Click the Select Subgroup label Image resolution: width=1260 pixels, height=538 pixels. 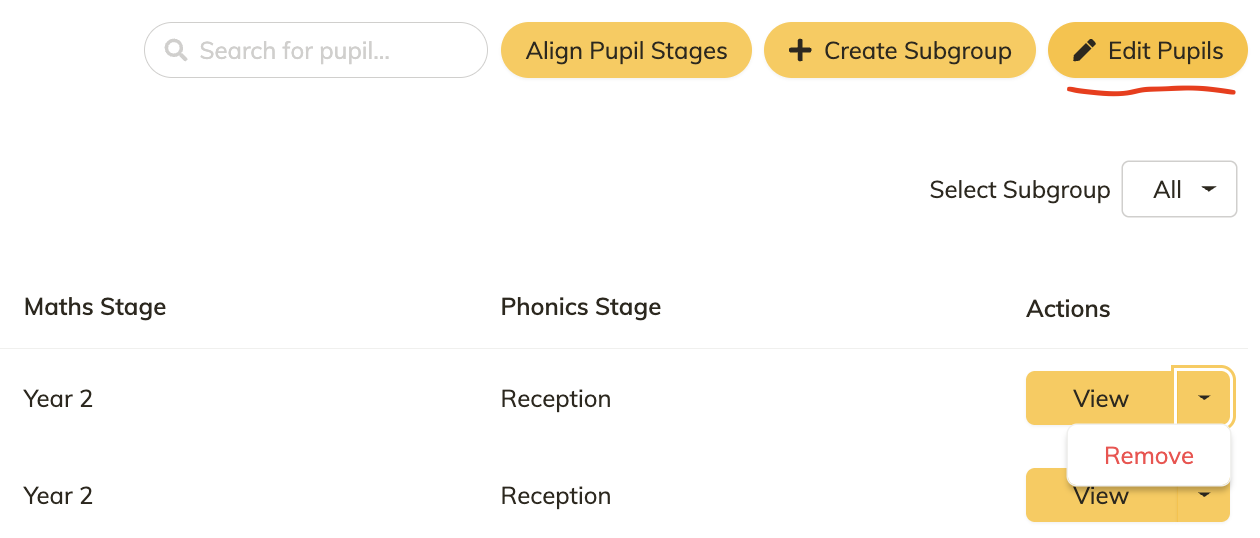click(1020, 190)
